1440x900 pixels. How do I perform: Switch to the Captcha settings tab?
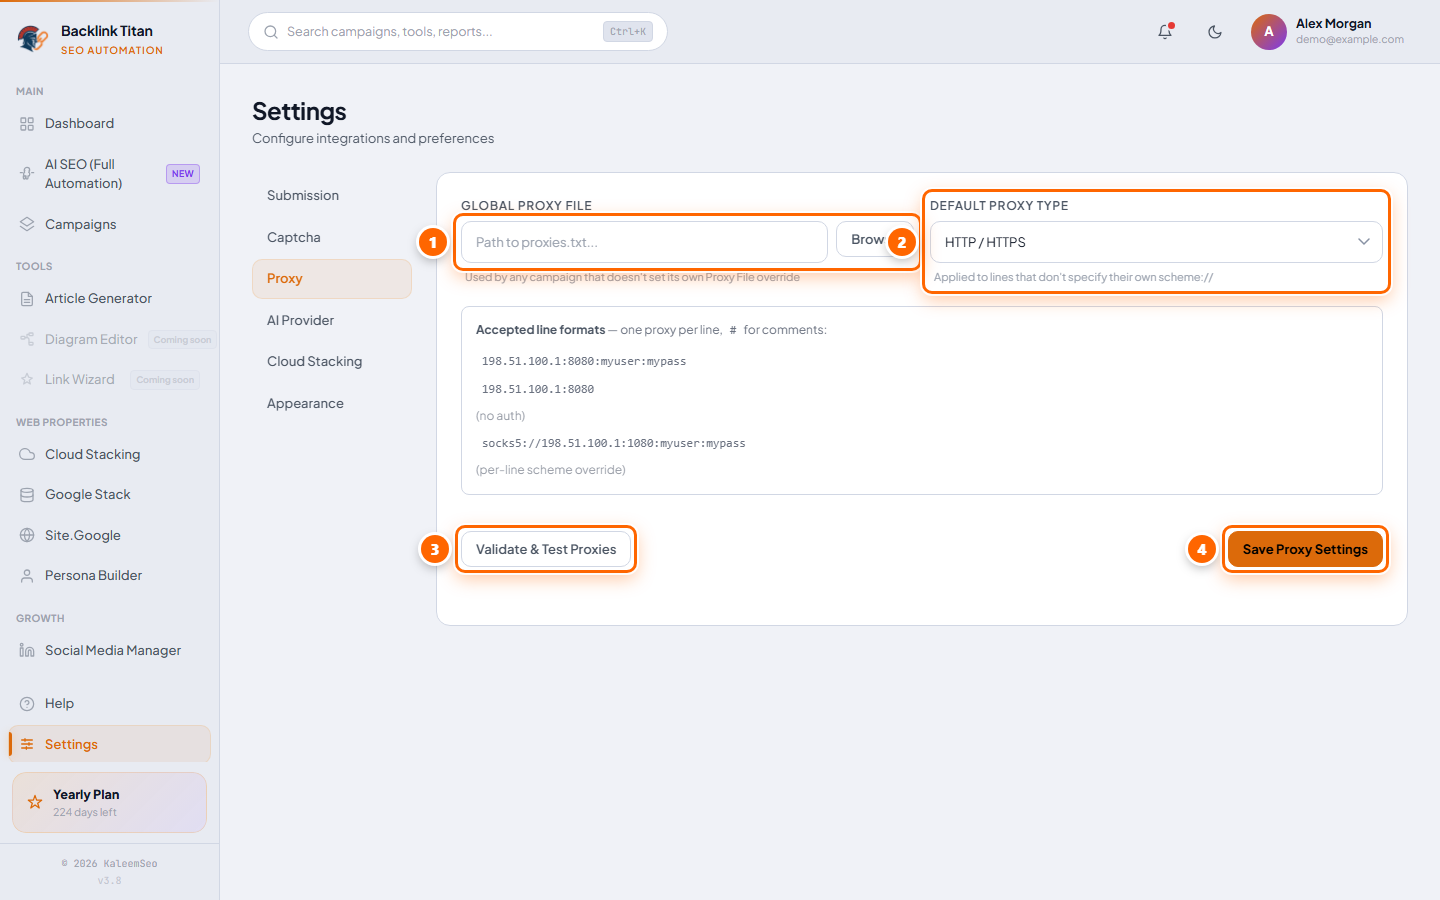tap(332, 238)
